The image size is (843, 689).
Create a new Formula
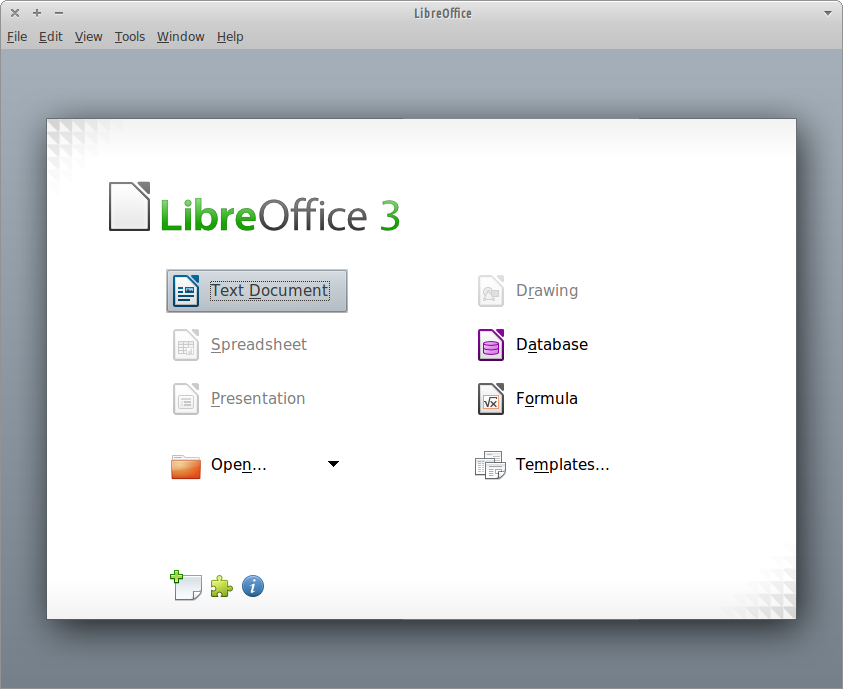pyautogui.click(x=547, y=398)
